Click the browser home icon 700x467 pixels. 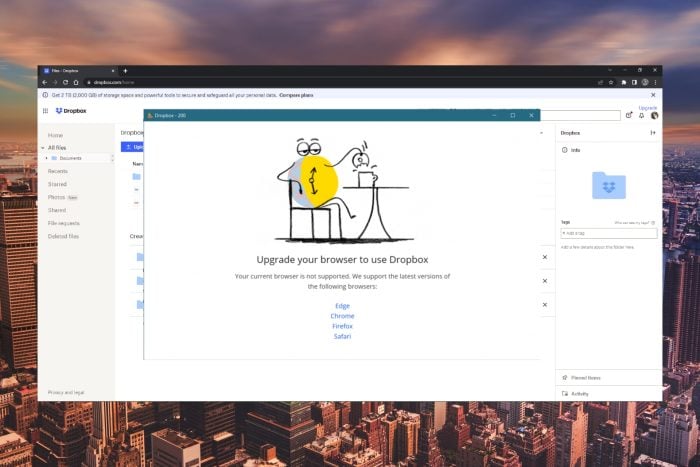[76, 82]
